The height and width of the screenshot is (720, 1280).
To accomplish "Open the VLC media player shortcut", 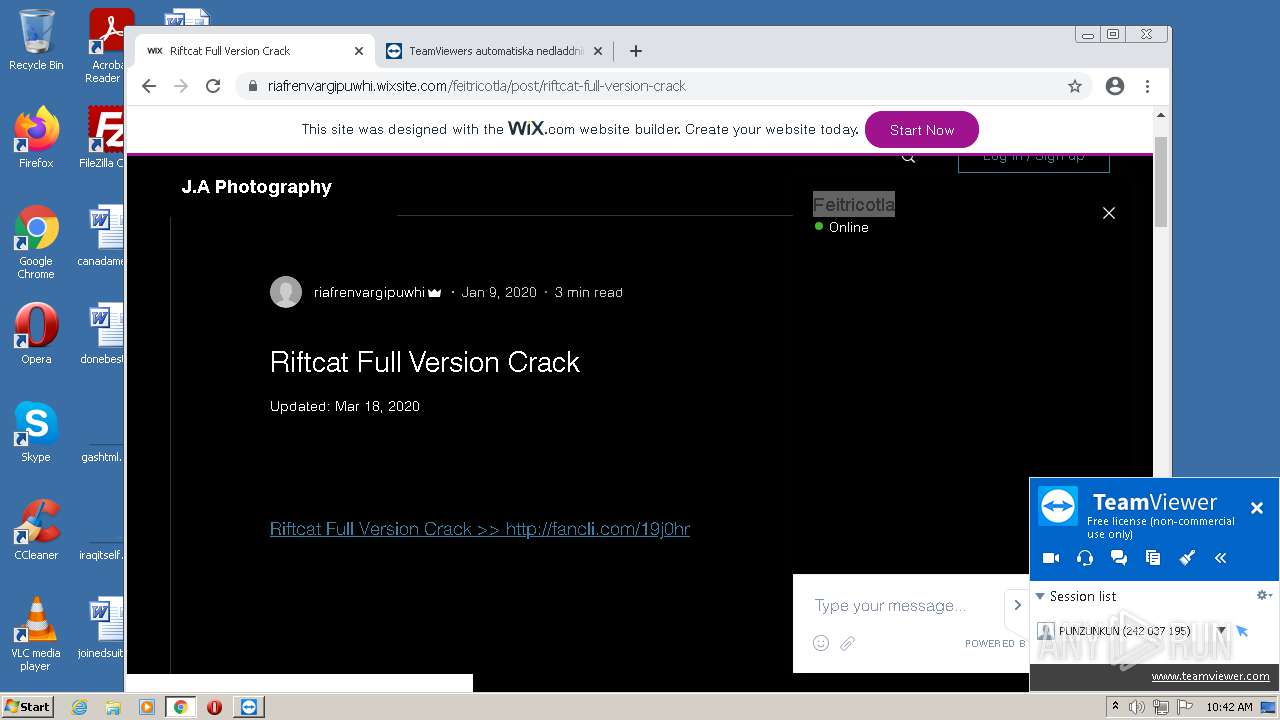I will [36, 634].
